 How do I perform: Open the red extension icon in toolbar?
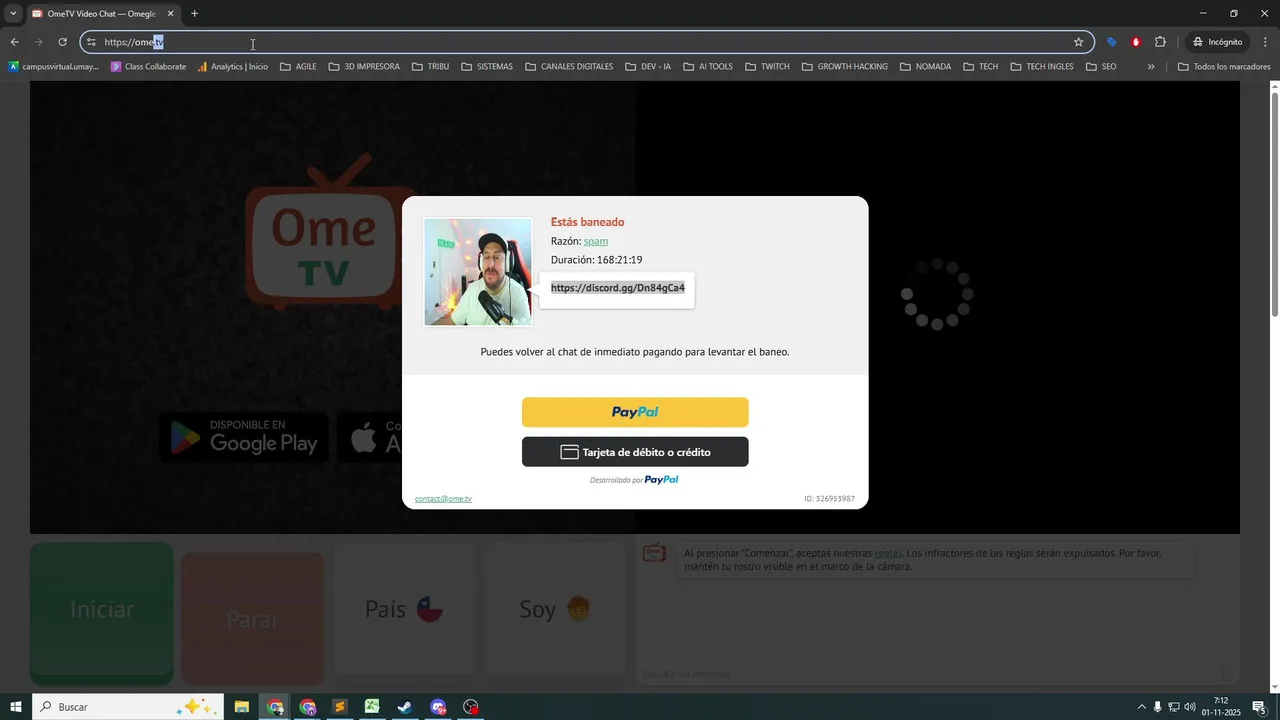coord(1136,42)
